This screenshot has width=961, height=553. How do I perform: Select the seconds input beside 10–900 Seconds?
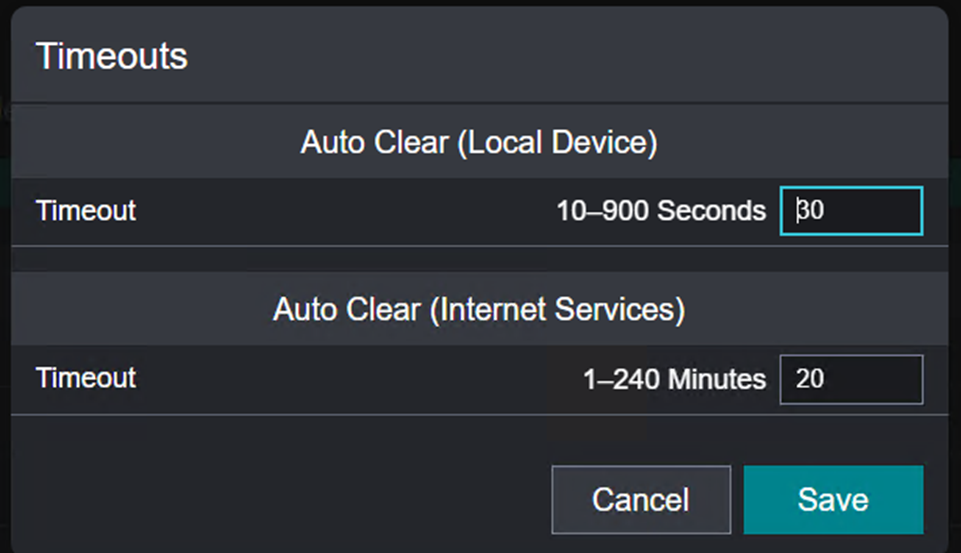coord(851,211)
